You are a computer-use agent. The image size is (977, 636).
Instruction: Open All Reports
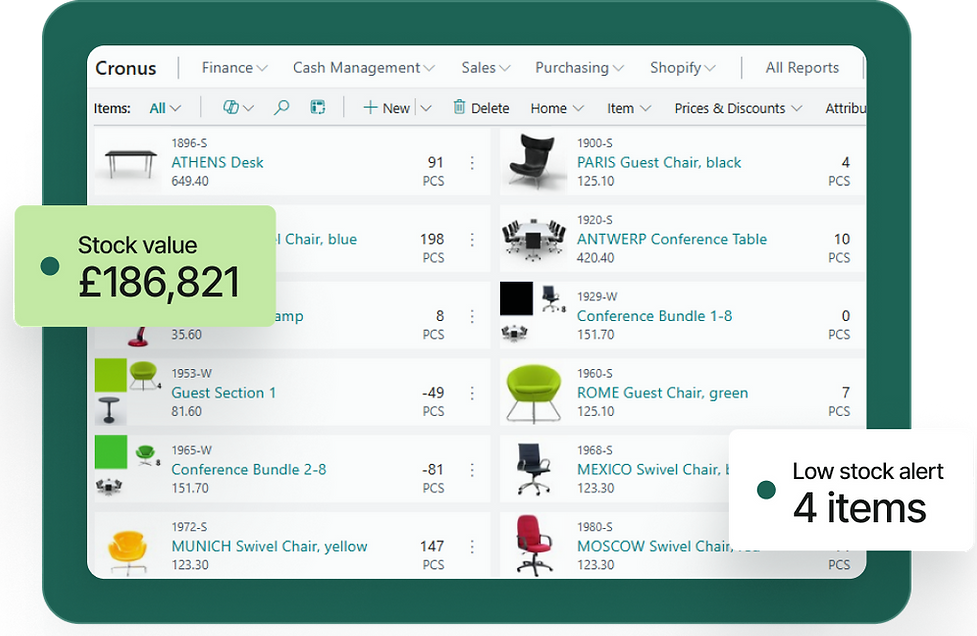802,67
